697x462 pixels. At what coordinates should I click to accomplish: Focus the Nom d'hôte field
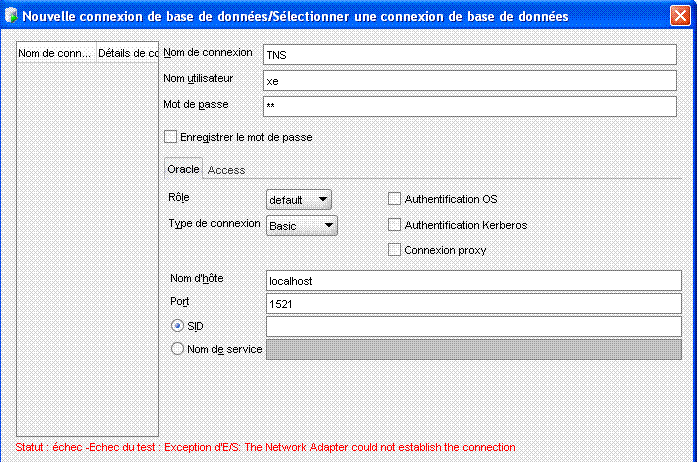474,281
